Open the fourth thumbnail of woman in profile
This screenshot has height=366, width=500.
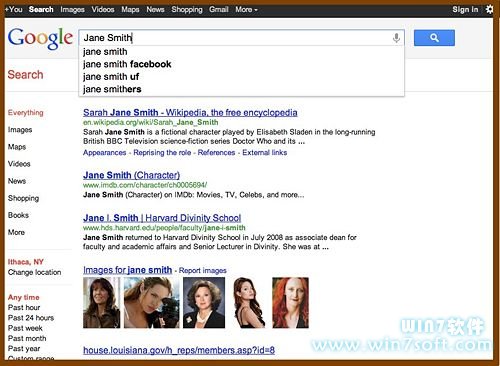(249, 303)
